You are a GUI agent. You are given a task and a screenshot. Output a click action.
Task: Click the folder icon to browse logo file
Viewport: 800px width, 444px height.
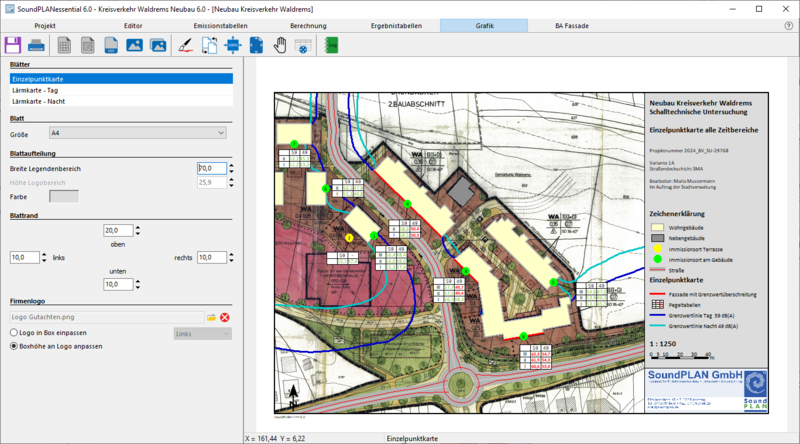pos(211,317)
